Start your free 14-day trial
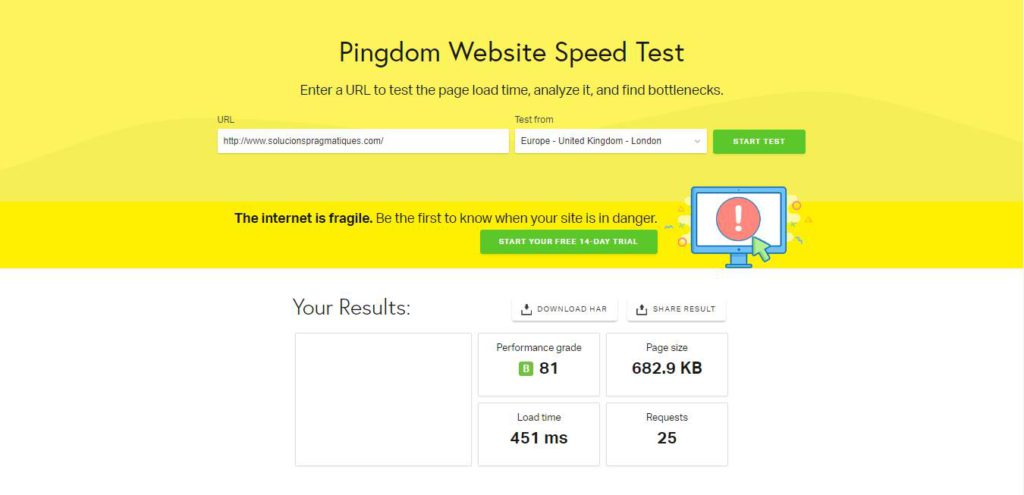 coord(568,242)
